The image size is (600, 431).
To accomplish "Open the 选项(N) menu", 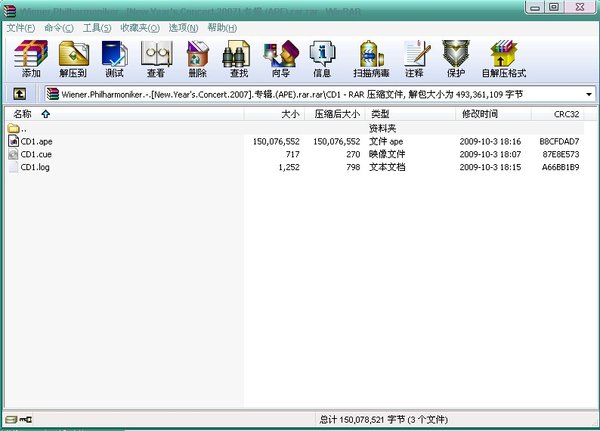I will (183, 28).
